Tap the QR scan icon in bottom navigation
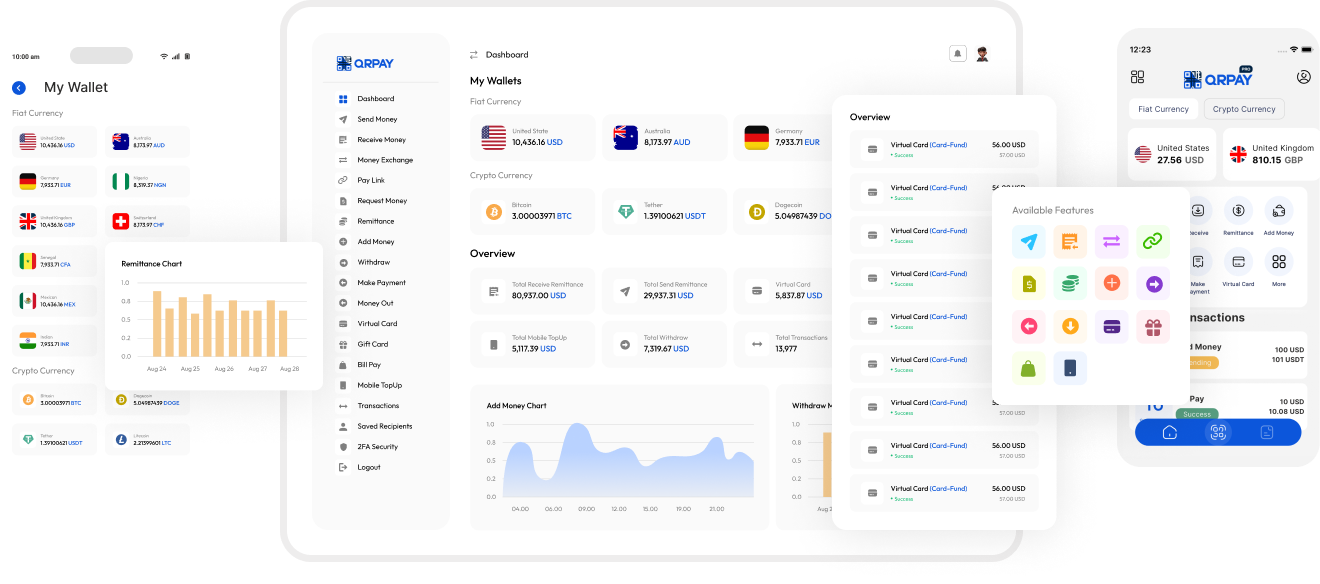The height and width of the screenshot is (584, 1320). click(1217, 432)
